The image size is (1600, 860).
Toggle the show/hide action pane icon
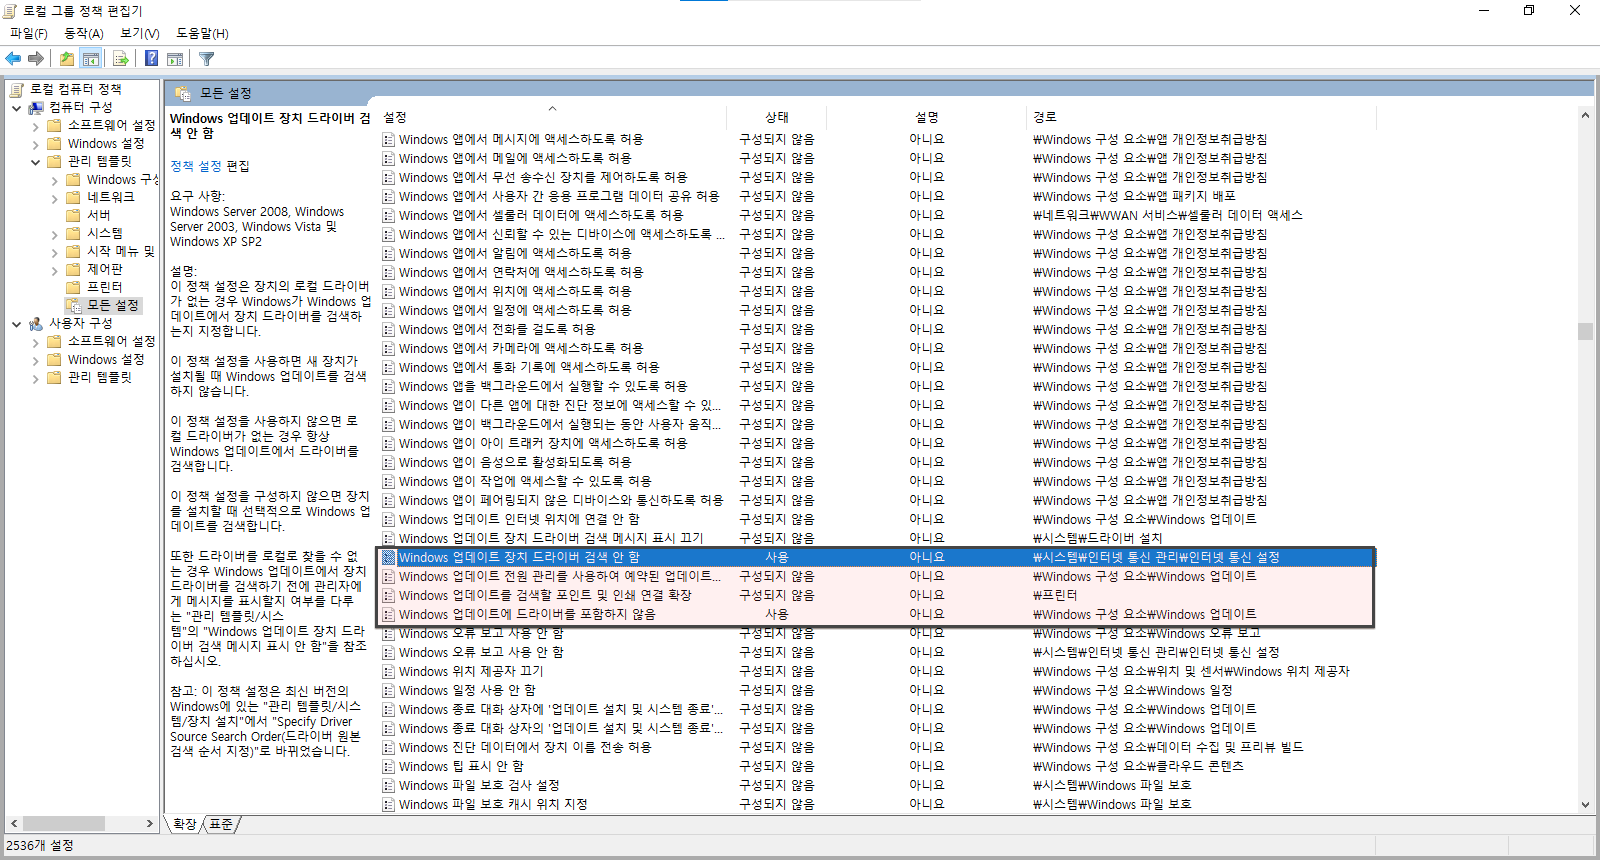coord(175,58)
